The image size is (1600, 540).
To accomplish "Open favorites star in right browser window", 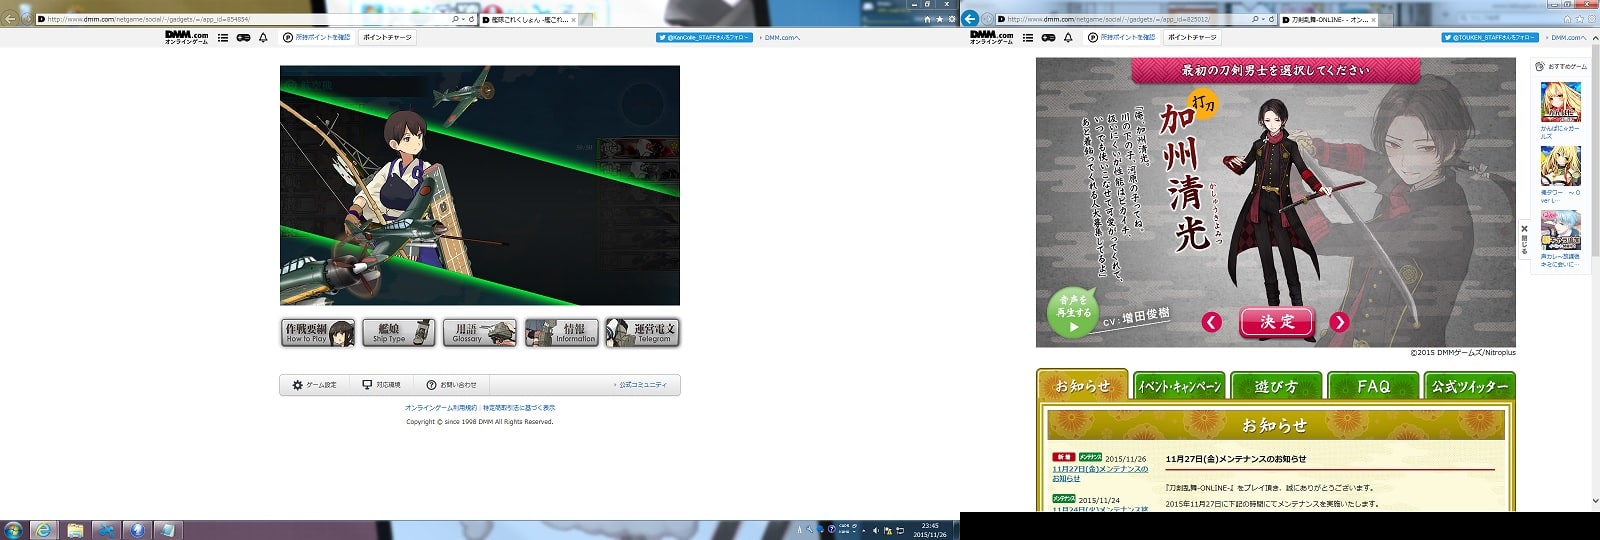I will 1582,19.
